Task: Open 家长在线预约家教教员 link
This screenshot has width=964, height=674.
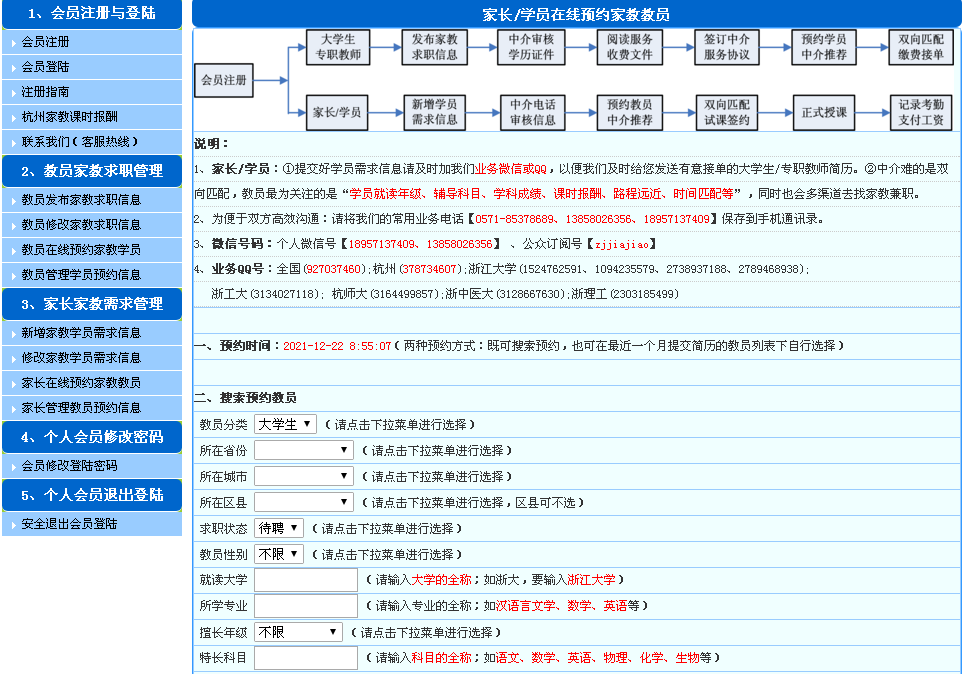Action: (x=81, y=383)
